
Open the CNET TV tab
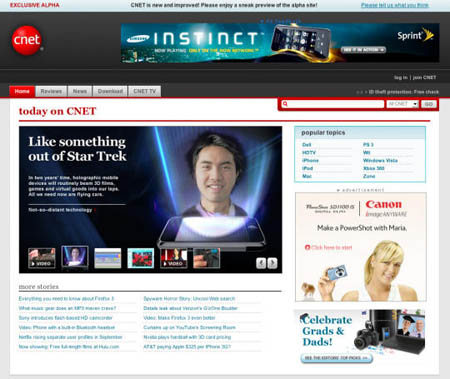144,91
